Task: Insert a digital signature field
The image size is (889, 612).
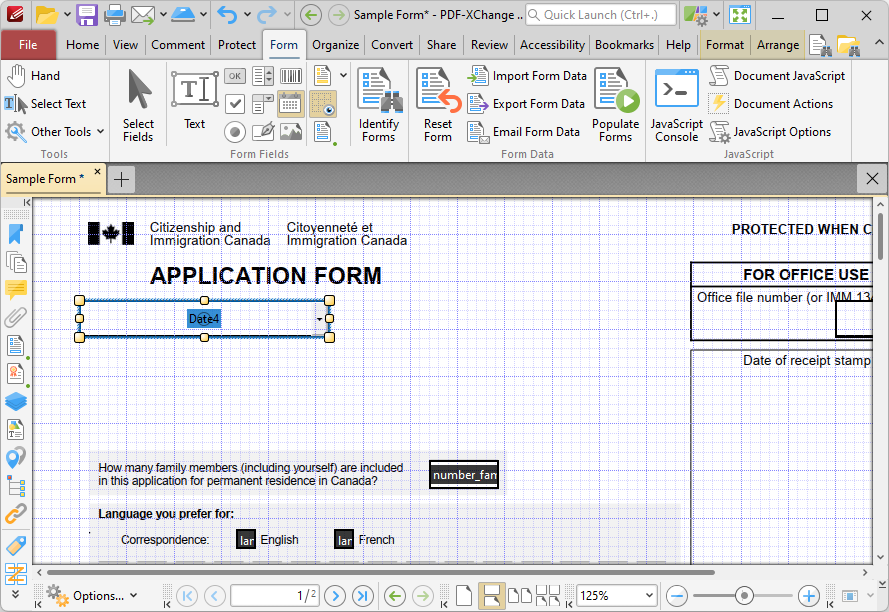Action: click(263, 132)
